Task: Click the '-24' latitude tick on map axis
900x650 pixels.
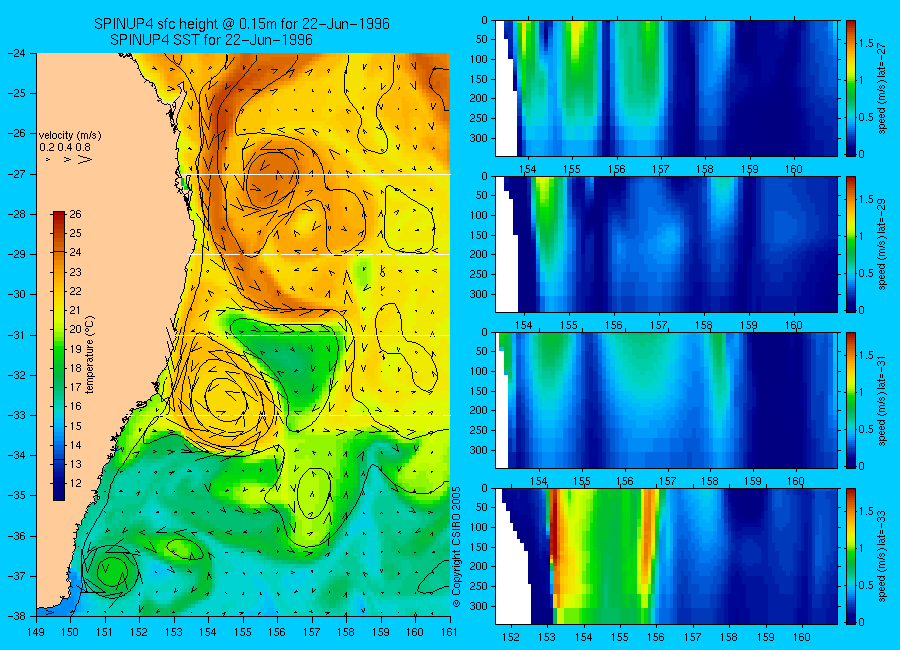Action: pos(17,53)
